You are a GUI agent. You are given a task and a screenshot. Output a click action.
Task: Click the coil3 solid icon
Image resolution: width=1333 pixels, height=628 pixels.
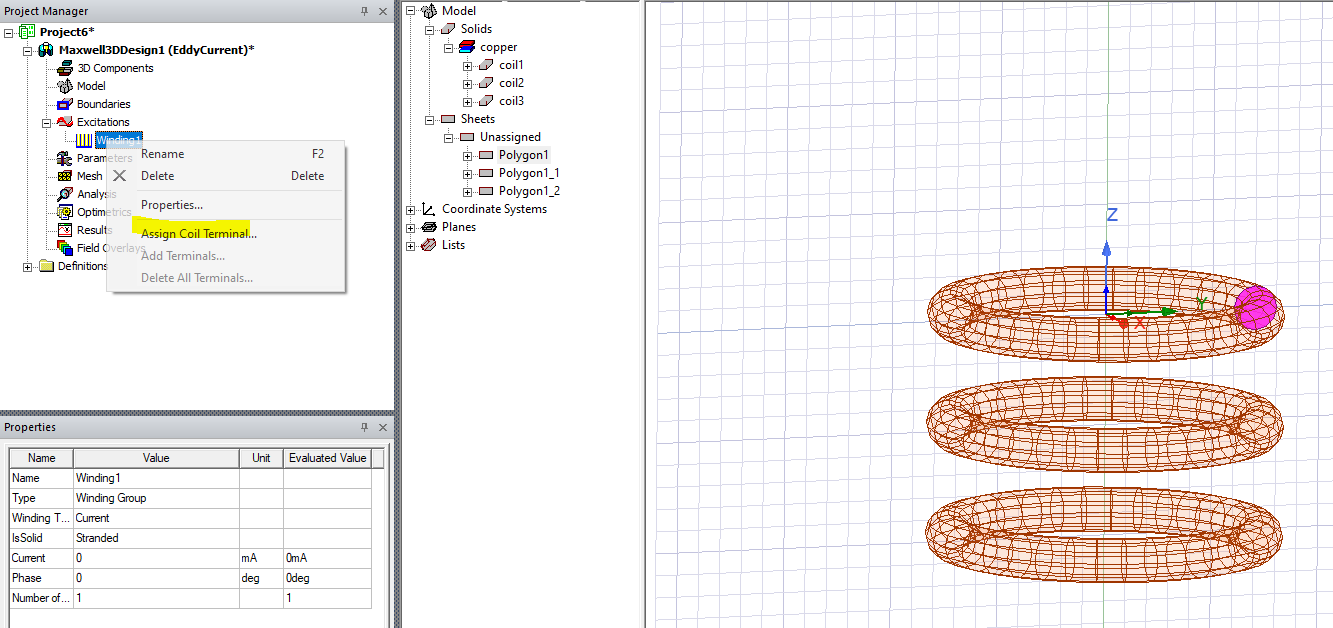click(487, 101)
